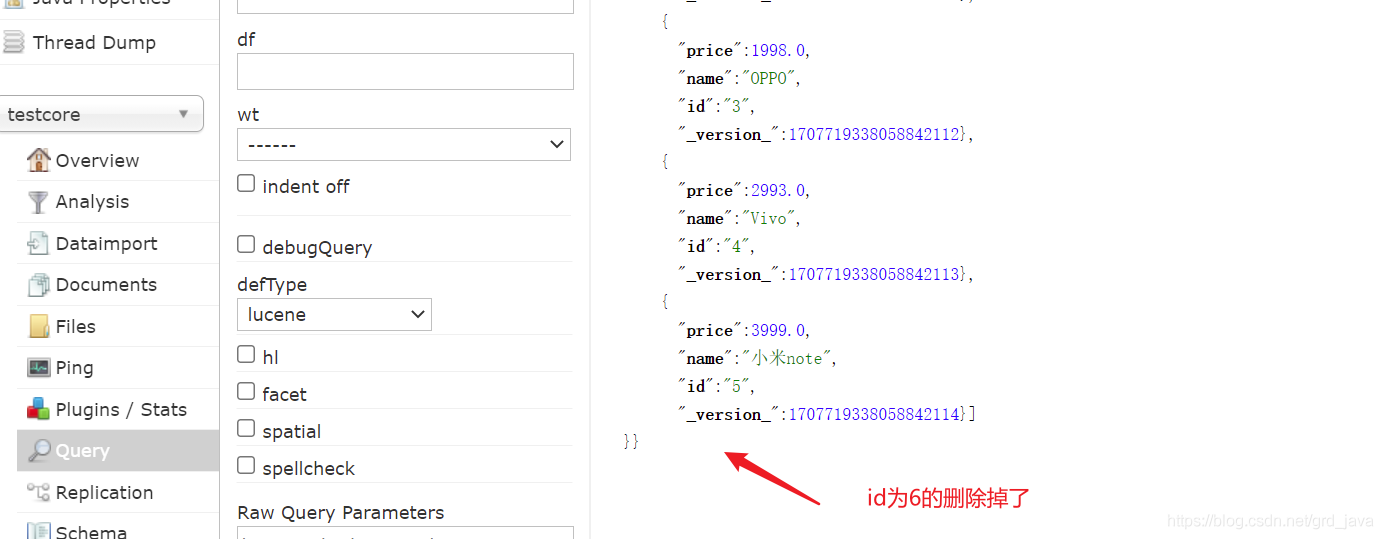The width and height of the screenshot is (1383, 539).
Task: Check the spatial option
Action: [246, 428]
